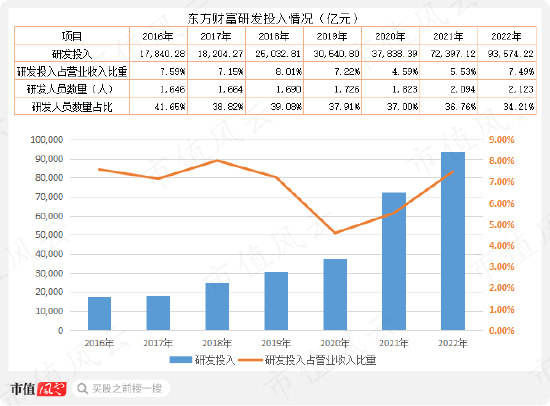The width and height of the screenshot is (550, 406).
Task: Click the search magnifier icon
Action: 82,388
